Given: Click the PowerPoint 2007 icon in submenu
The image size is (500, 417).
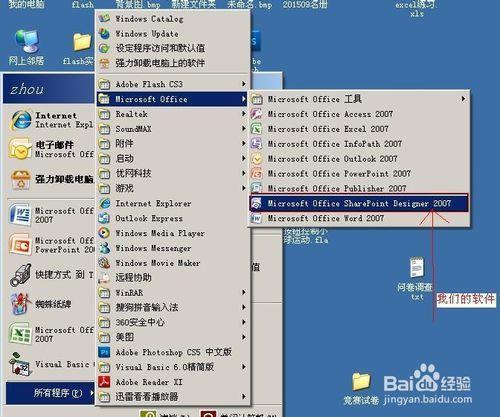Looking at the screenshot, I should pos(256,173).
